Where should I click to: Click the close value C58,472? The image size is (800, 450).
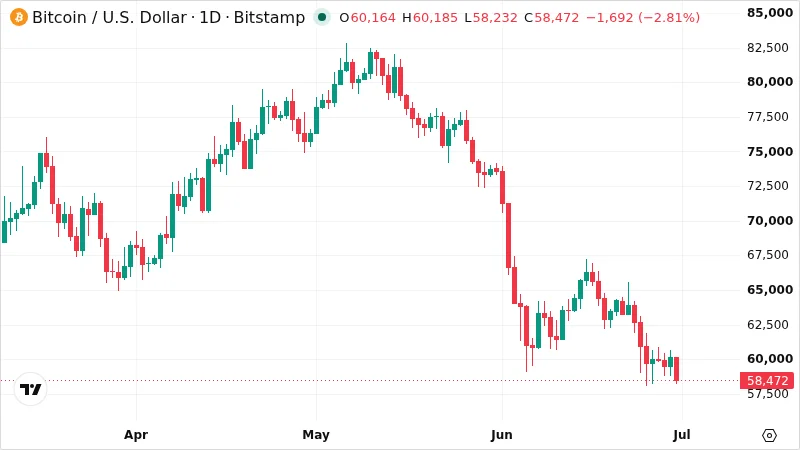pos(552,18)
